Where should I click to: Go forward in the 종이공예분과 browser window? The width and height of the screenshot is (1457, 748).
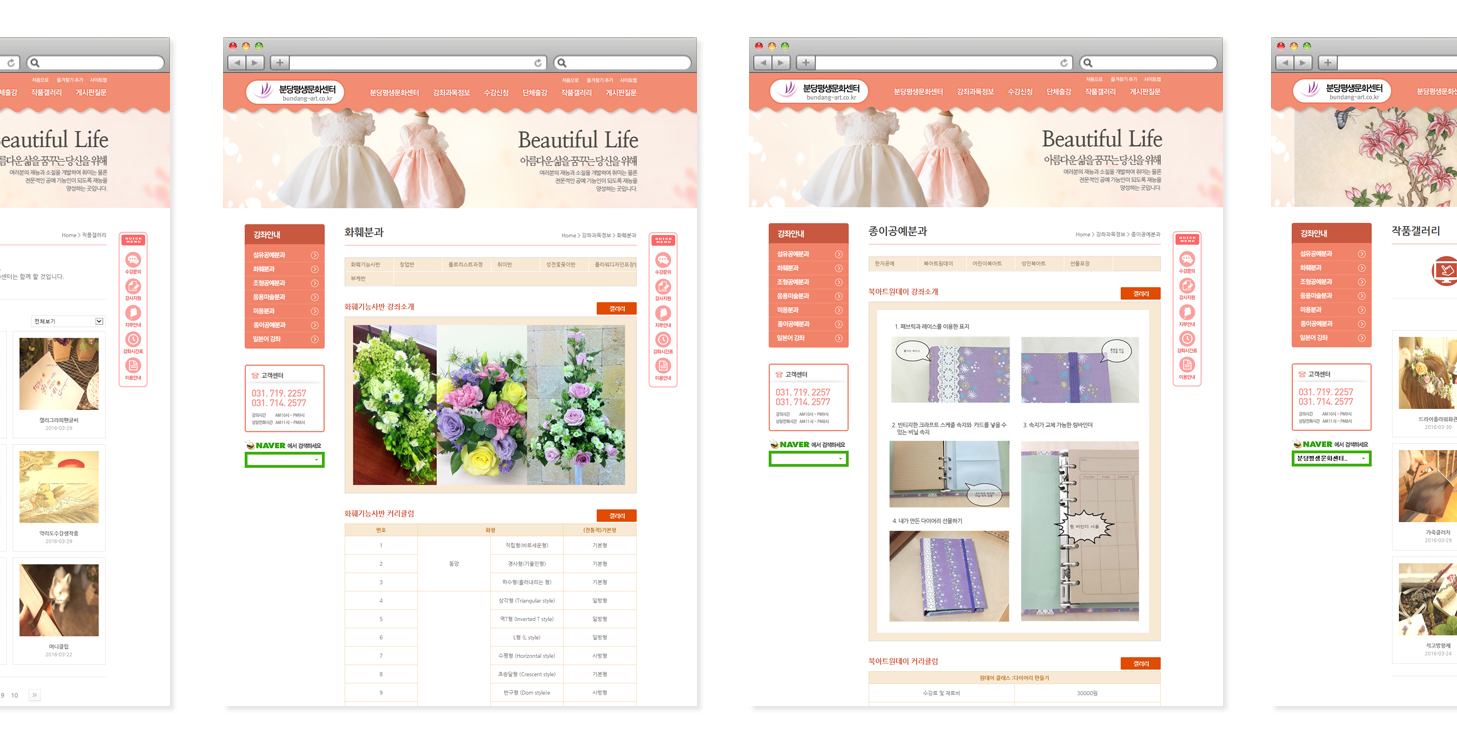tap(780, 63)
